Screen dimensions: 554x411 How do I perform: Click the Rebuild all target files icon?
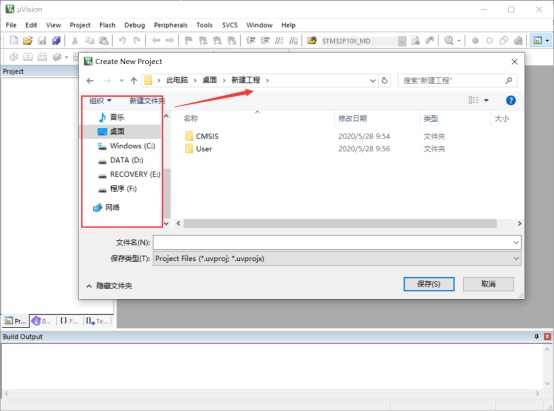42,57
